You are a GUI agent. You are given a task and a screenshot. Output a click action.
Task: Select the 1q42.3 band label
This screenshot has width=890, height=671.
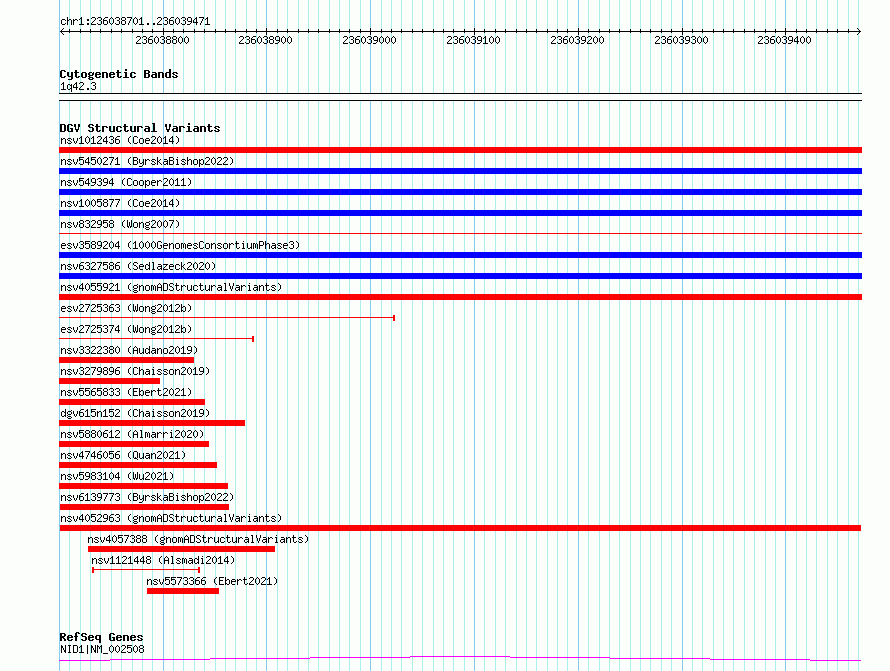tap(78, 86)
